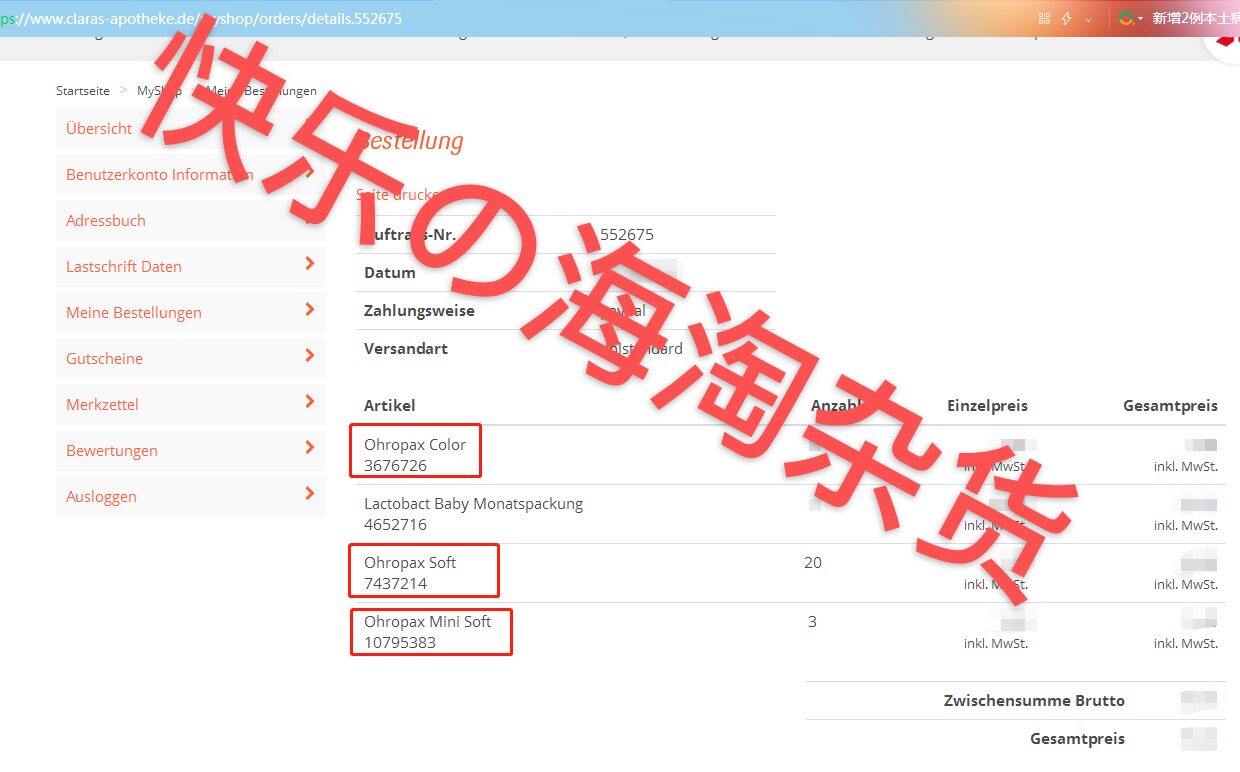
Task: Click Zwischensumme Brutto label
Action: [1034, 700]
